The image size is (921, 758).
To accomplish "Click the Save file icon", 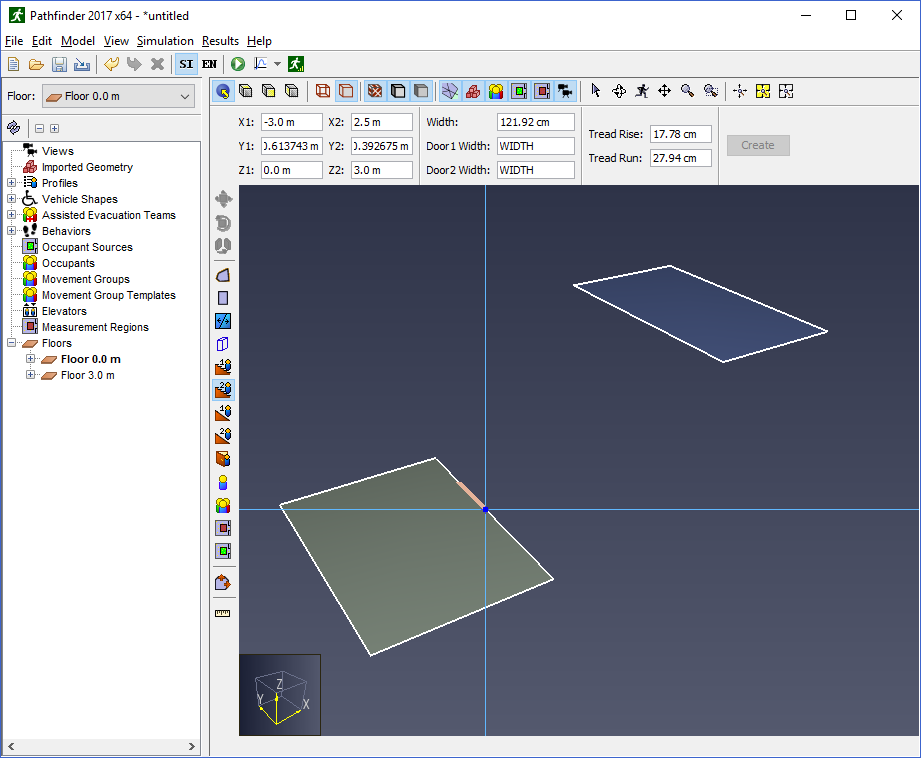I will pos(59,64).
